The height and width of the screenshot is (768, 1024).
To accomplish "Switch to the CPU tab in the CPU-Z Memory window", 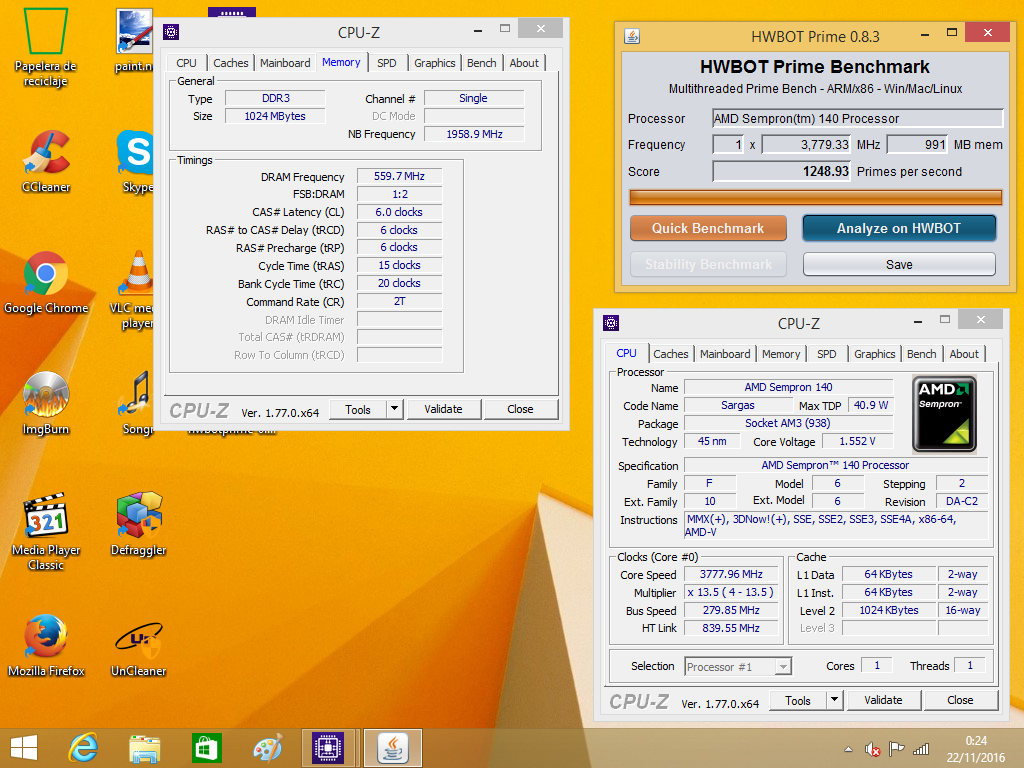I will tap(186, 63).
